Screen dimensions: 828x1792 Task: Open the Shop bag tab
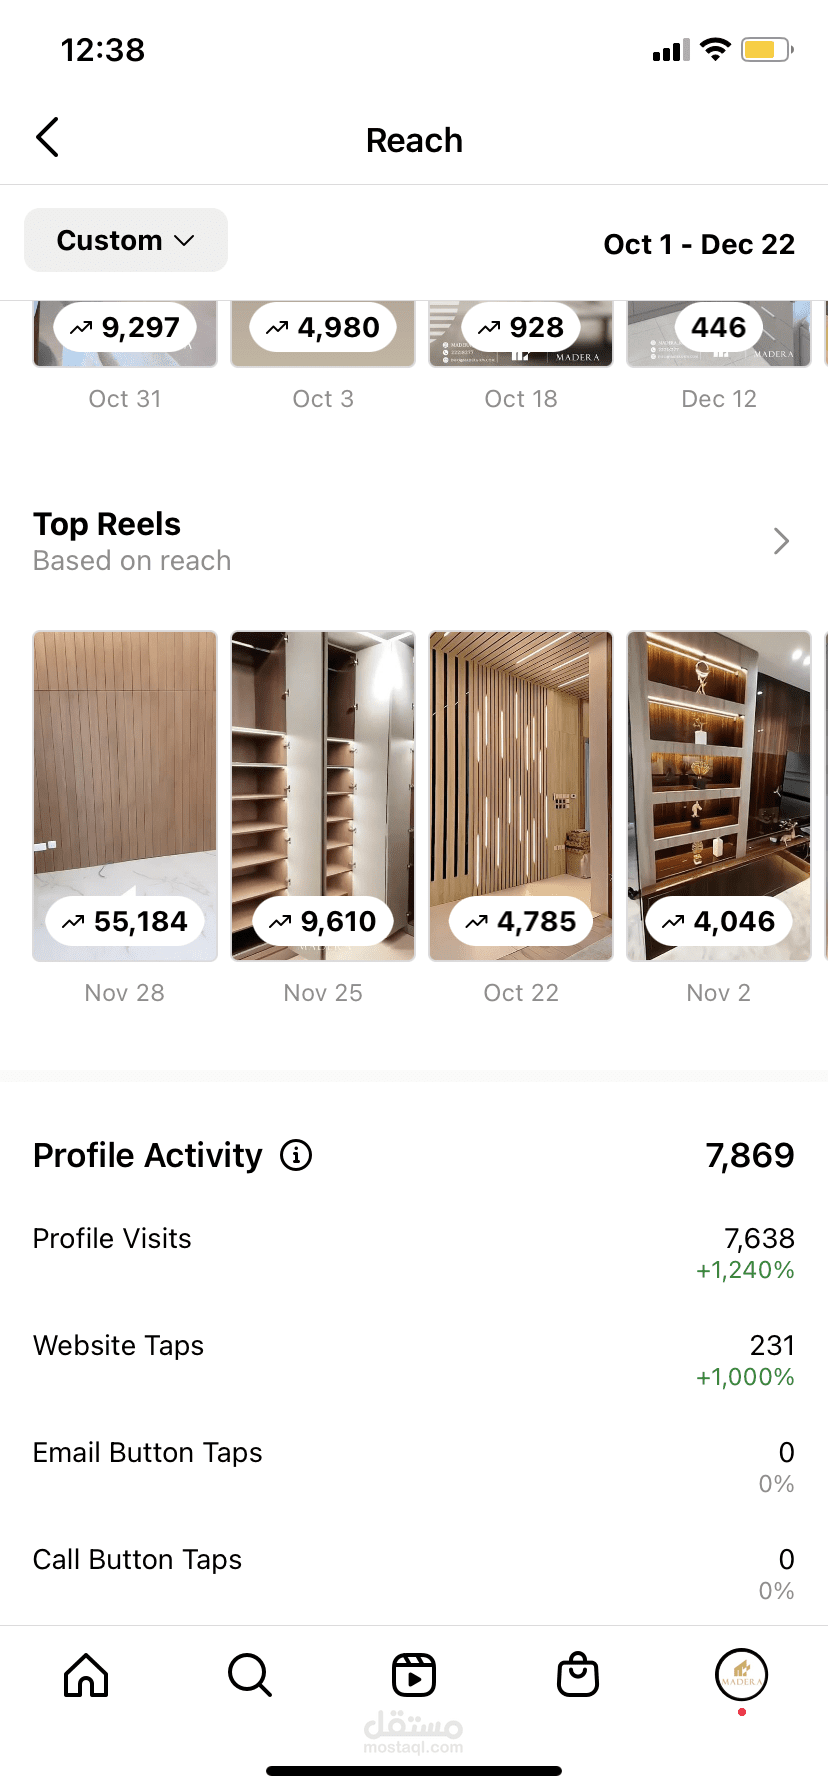click(578, 1675)
